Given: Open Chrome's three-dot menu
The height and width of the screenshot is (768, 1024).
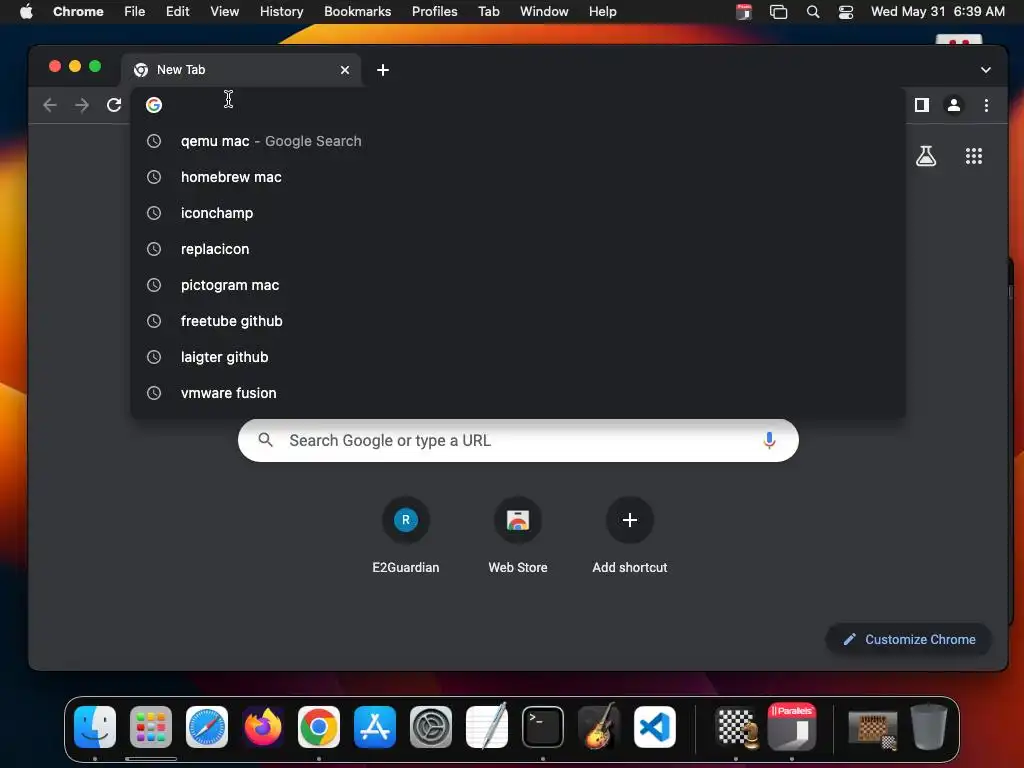Looking at the screenshot, I should point(986,105).
